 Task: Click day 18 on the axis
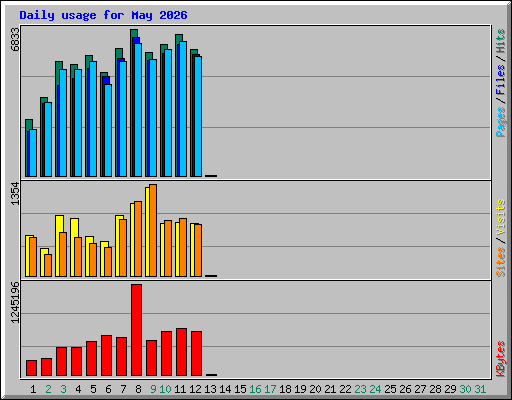(x=285, y=389)
